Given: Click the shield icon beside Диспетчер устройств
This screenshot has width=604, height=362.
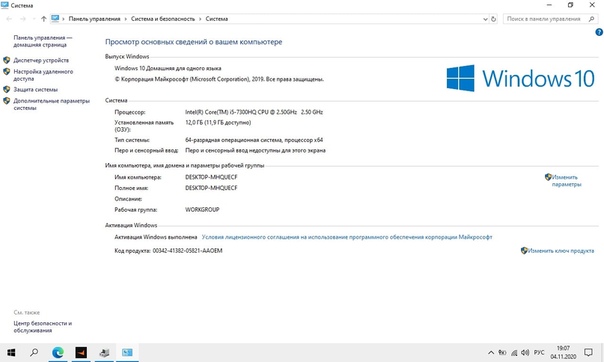Looking at the screenshot, I should tap(7, 60).
